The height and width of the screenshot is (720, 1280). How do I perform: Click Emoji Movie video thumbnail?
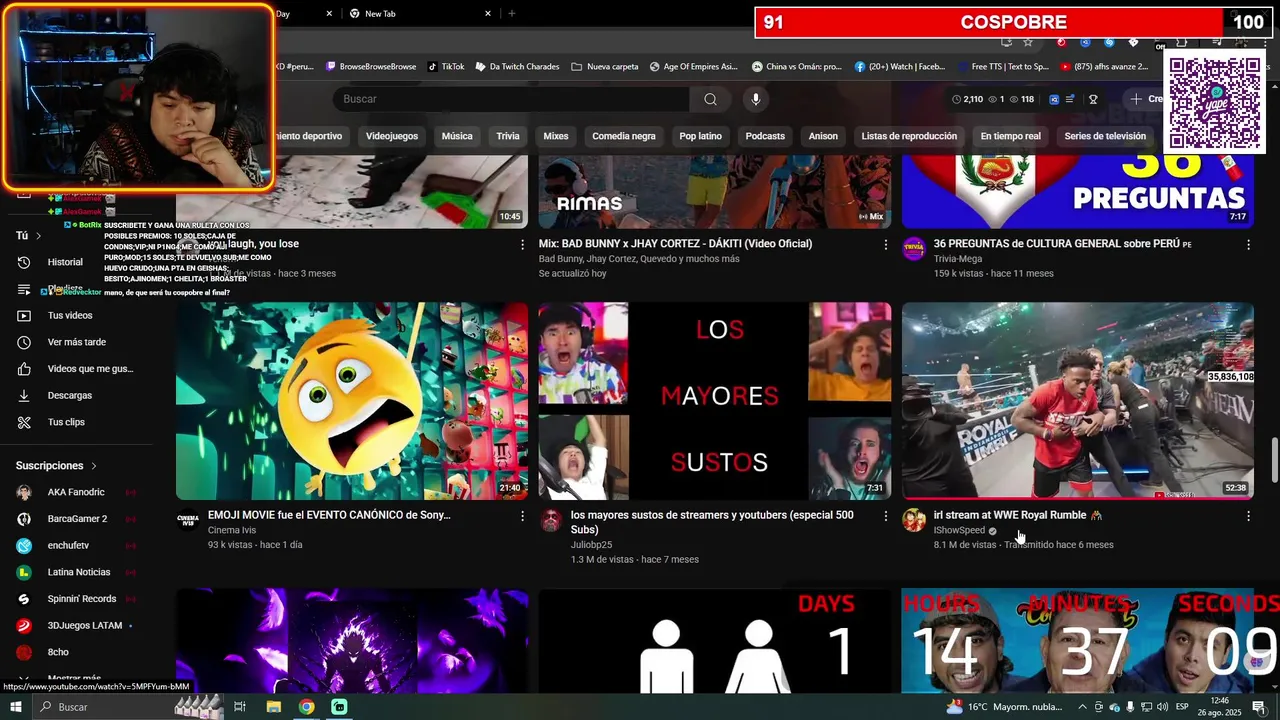pos(352,400)
